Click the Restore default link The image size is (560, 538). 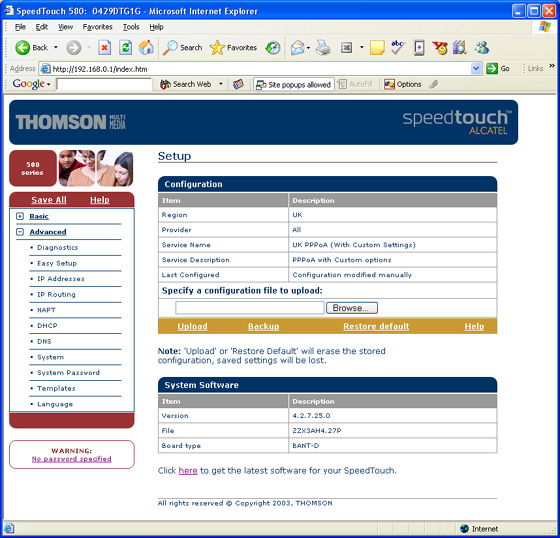point(376,326)
